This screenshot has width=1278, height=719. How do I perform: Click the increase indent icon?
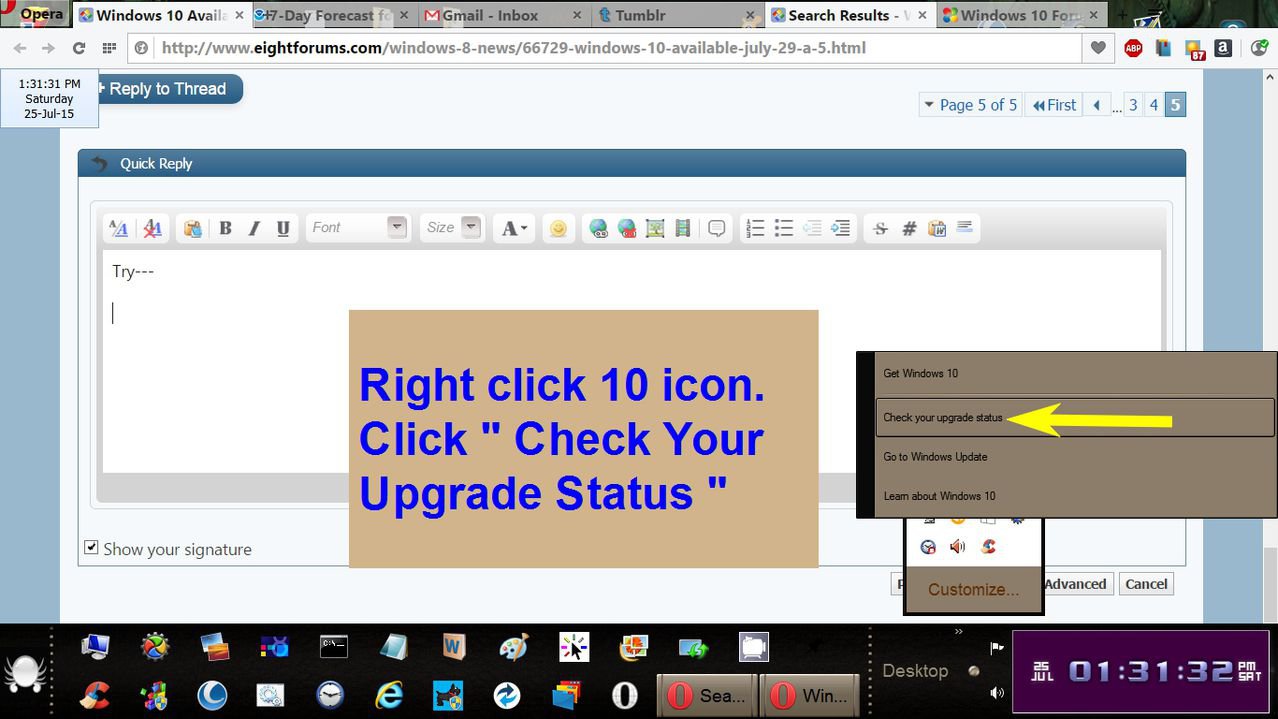click(x=841, y=228)
